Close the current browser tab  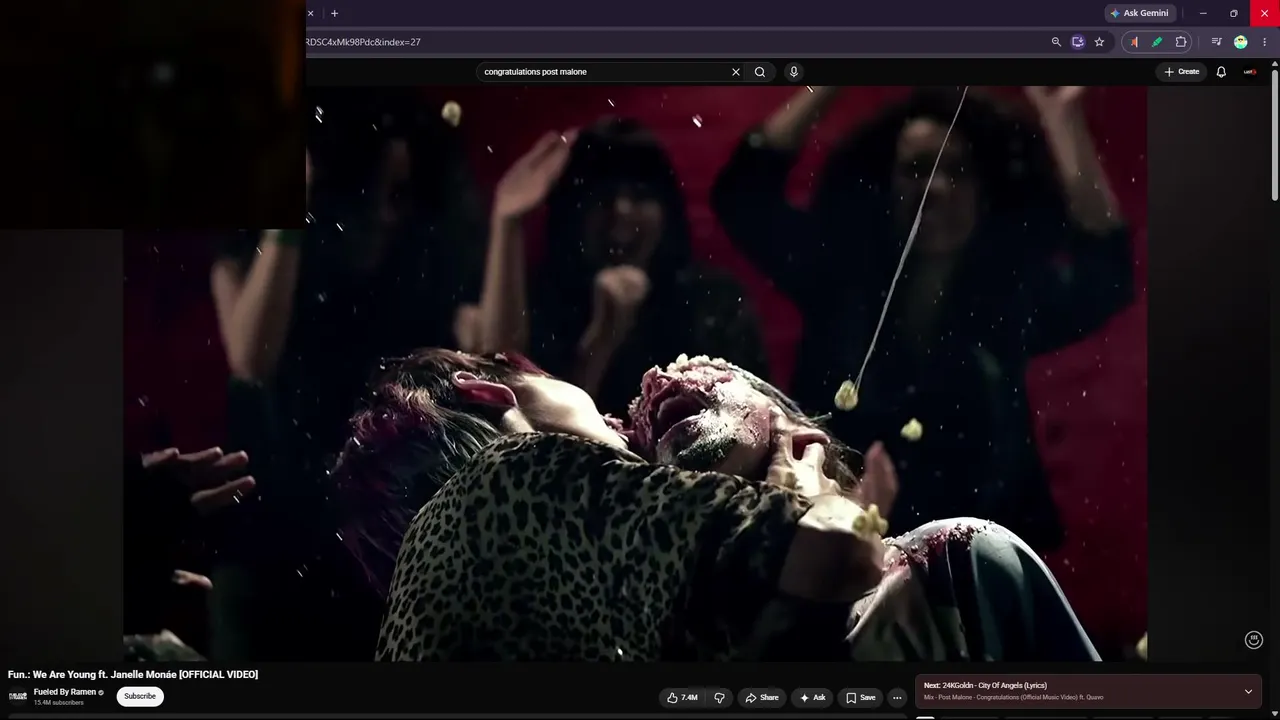coord(310,13)
